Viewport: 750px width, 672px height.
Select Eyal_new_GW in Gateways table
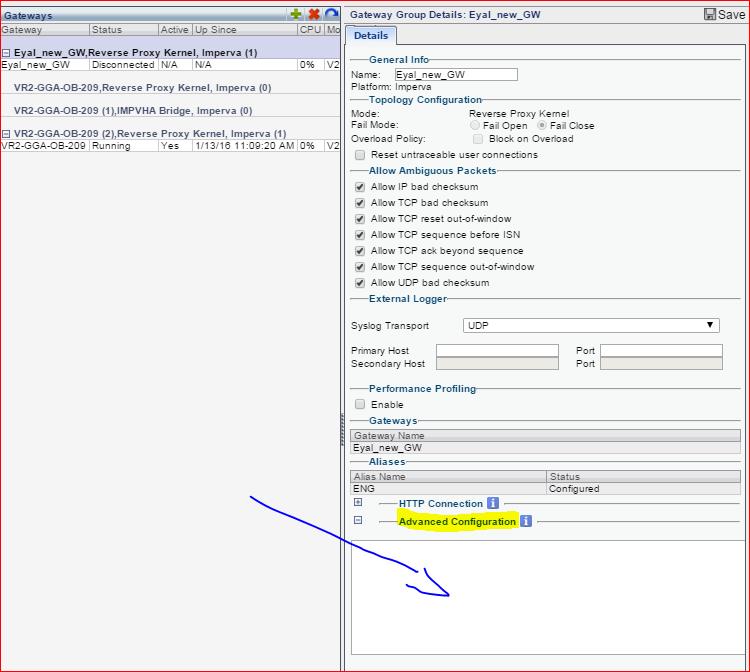545,448
